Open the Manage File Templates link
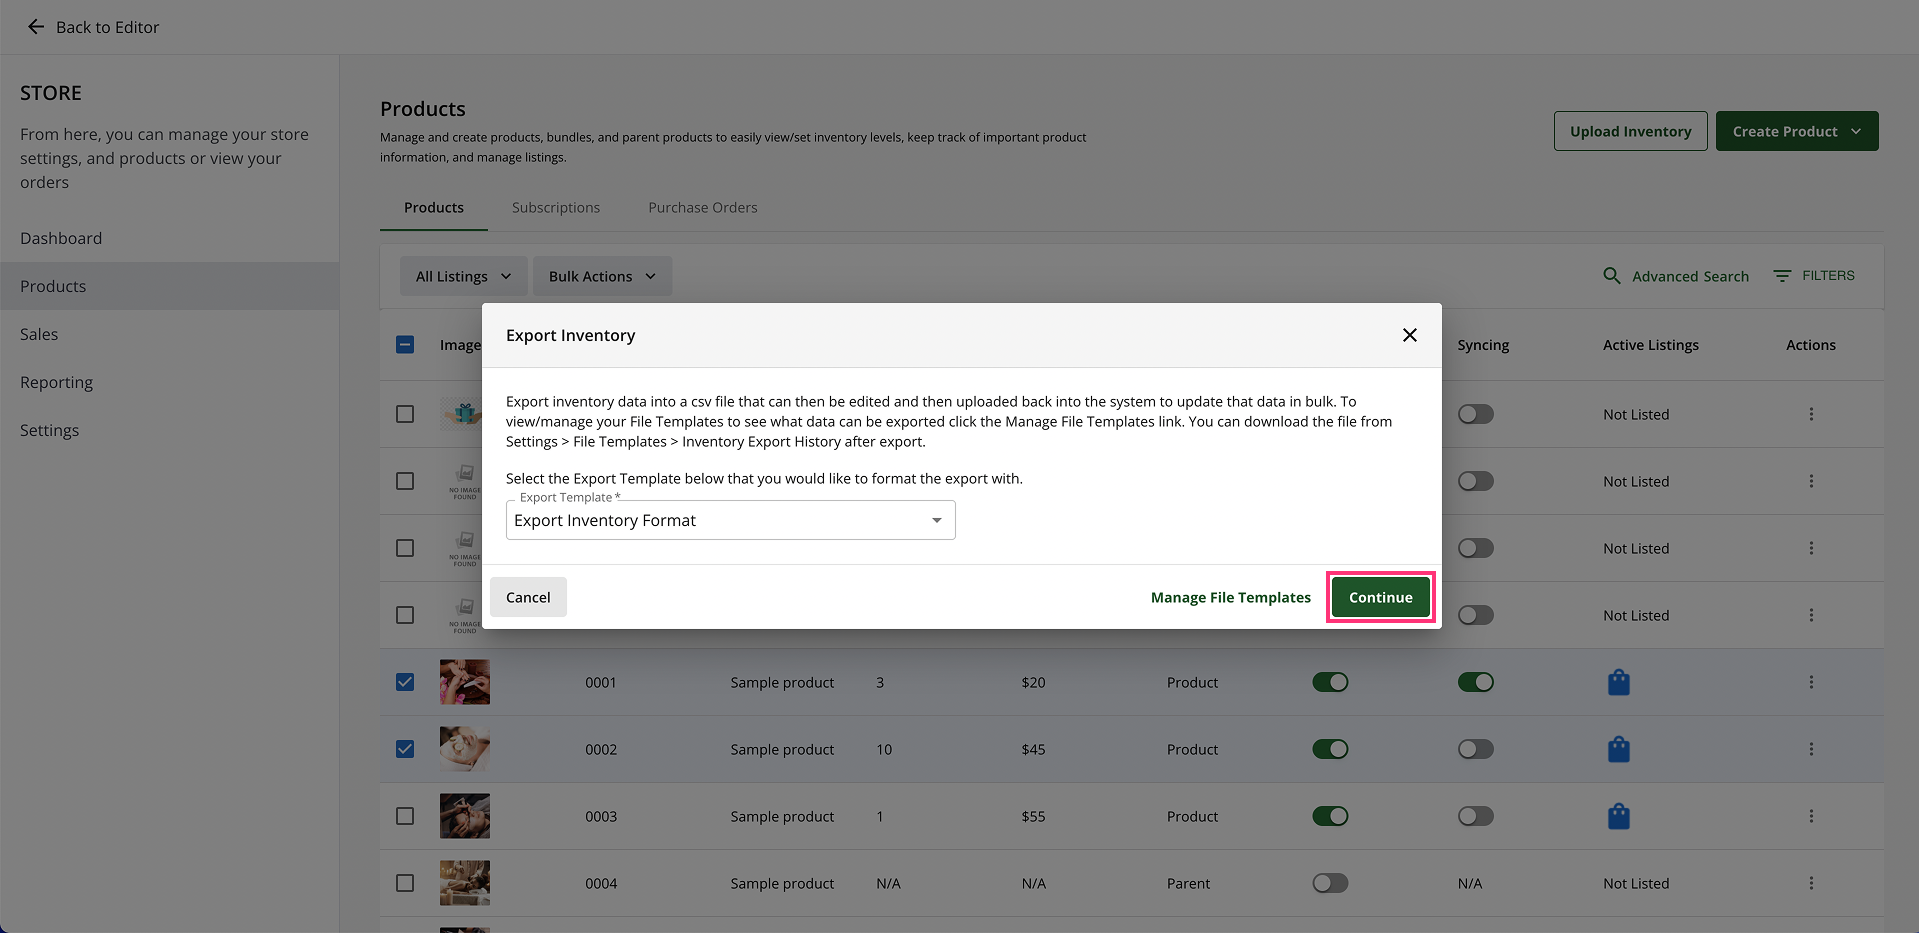Image resolution: width=1920 pixels, height=934 pixels. click(x=1231, y=597)
